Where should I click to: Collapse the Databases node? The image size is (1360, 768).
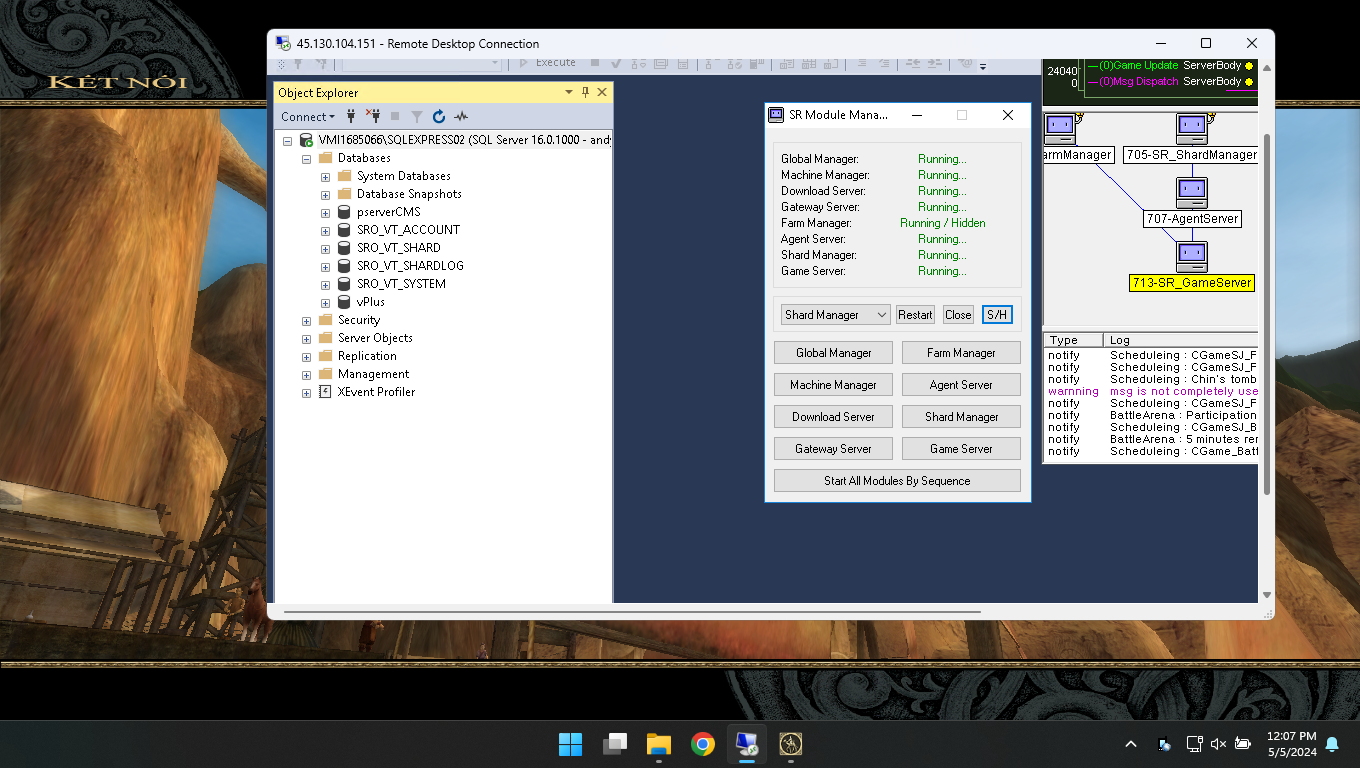point(307,158)
